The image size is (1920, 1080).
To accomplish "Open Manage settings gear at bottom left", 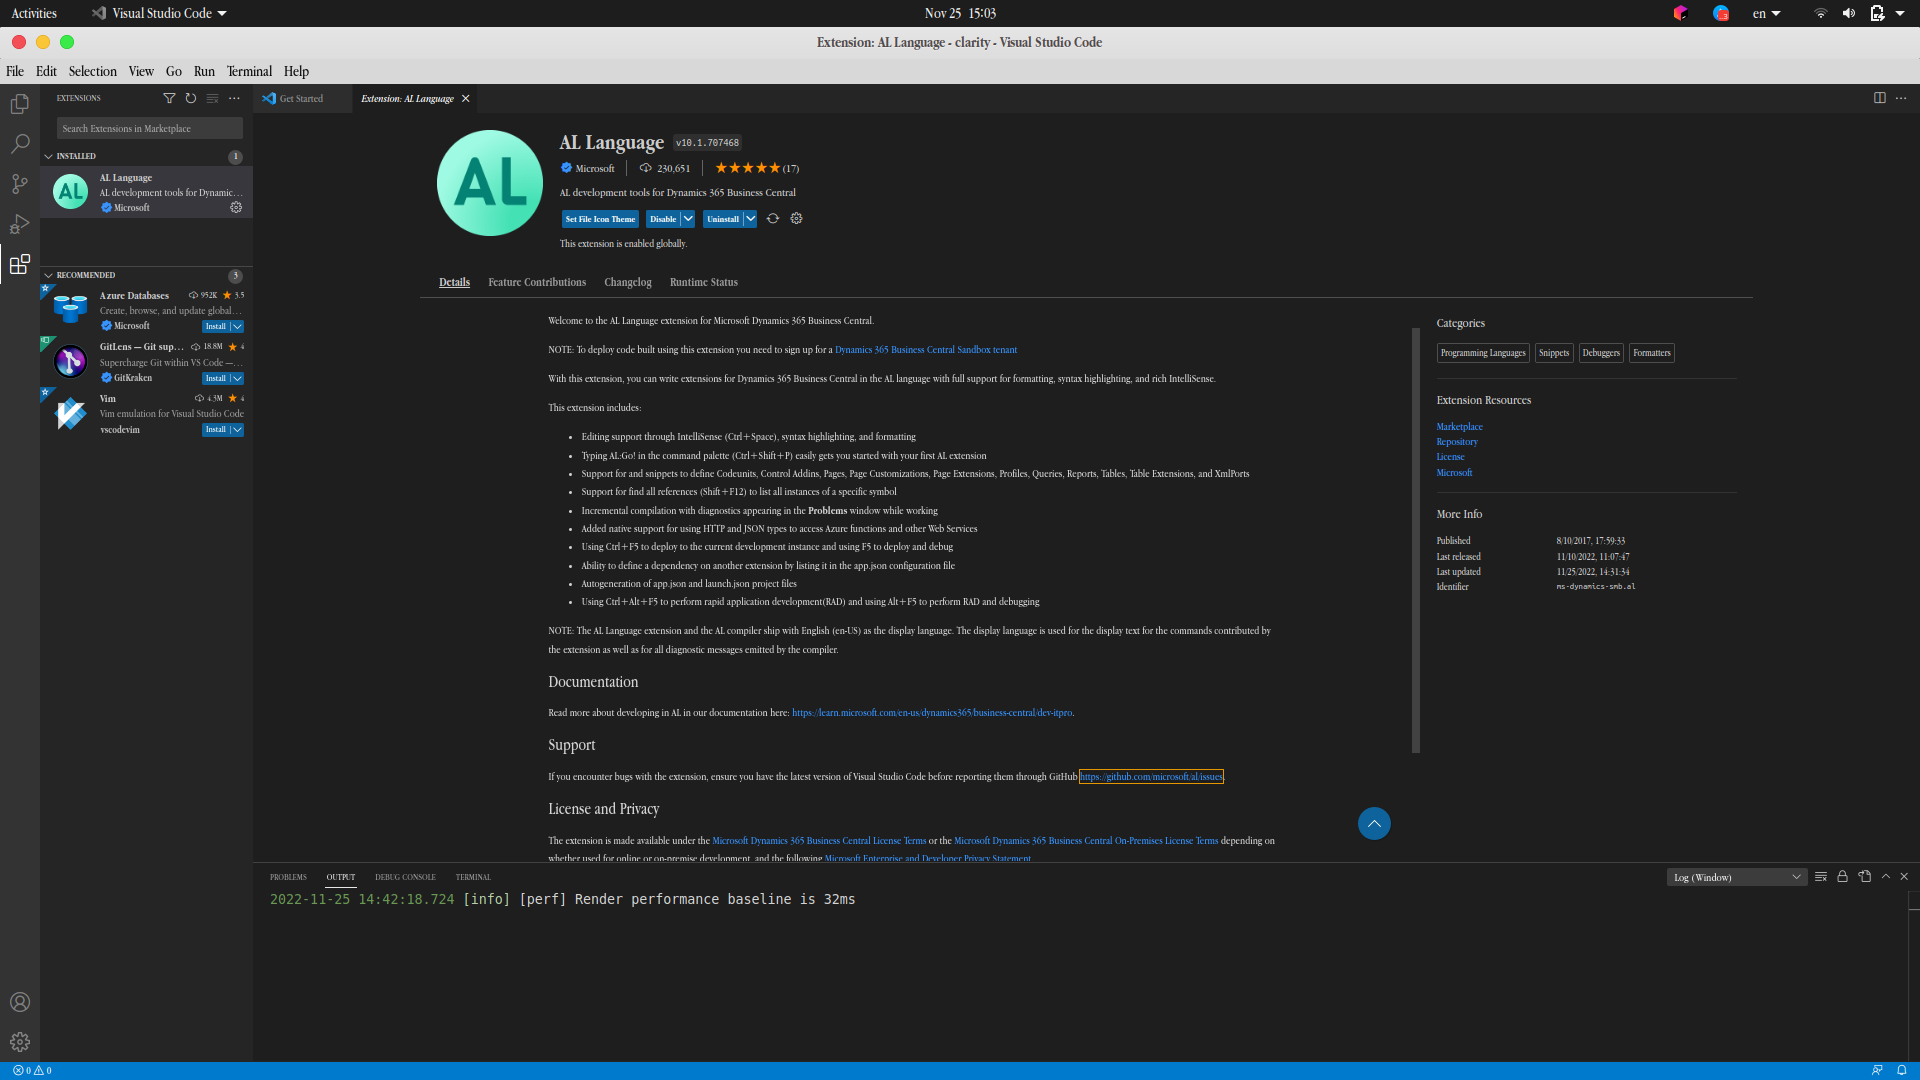I will 20,1041.
